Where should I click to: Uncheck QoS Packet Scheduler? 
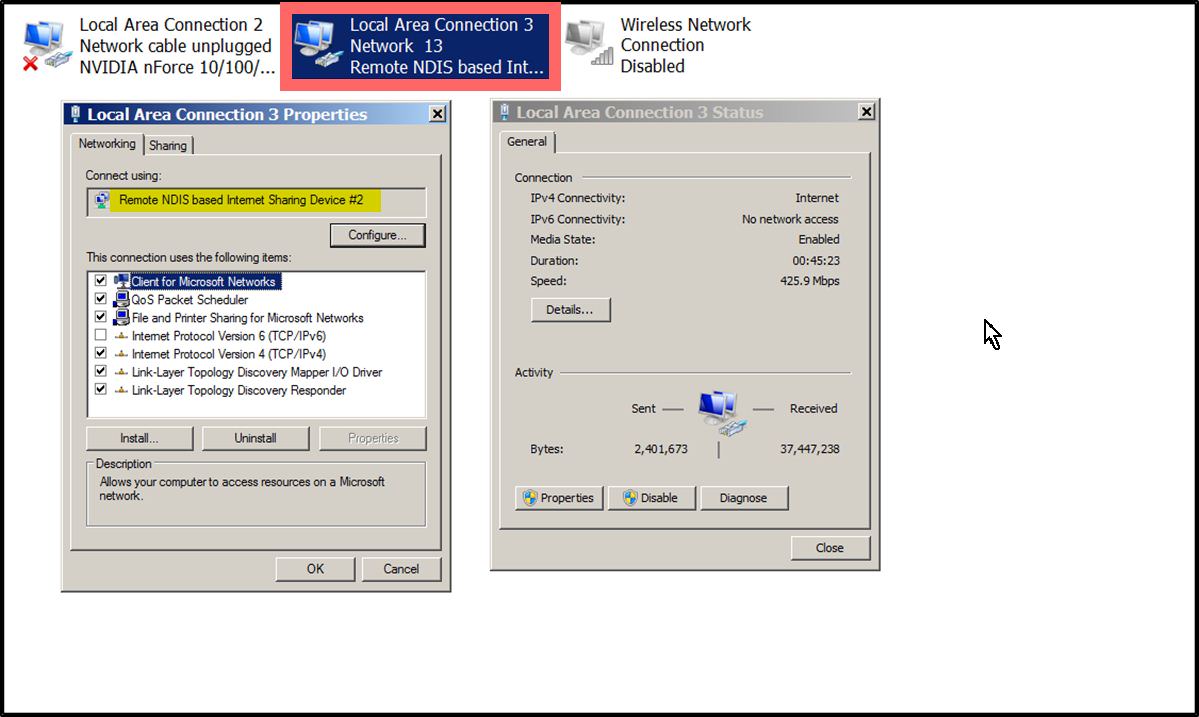tap(100, 299)
